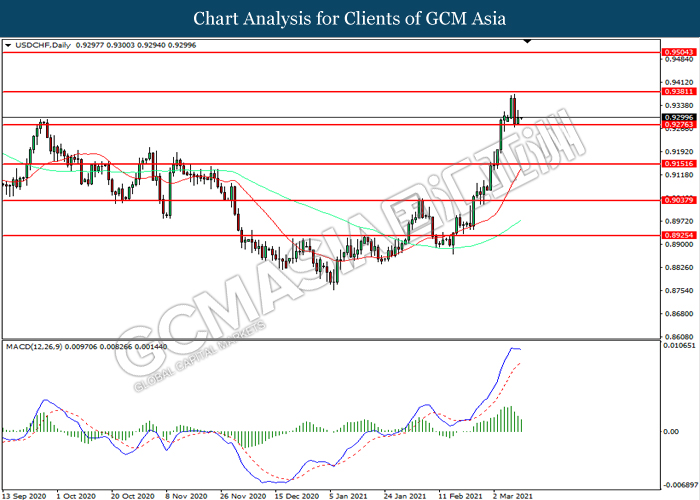Click the black current price tag 0.92996
Viewport: 700px width, 500px height.
677,117
